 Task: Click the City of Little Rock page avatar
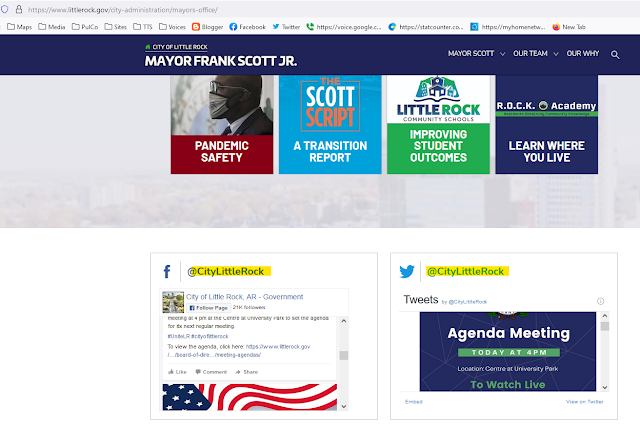pos(173,302)
